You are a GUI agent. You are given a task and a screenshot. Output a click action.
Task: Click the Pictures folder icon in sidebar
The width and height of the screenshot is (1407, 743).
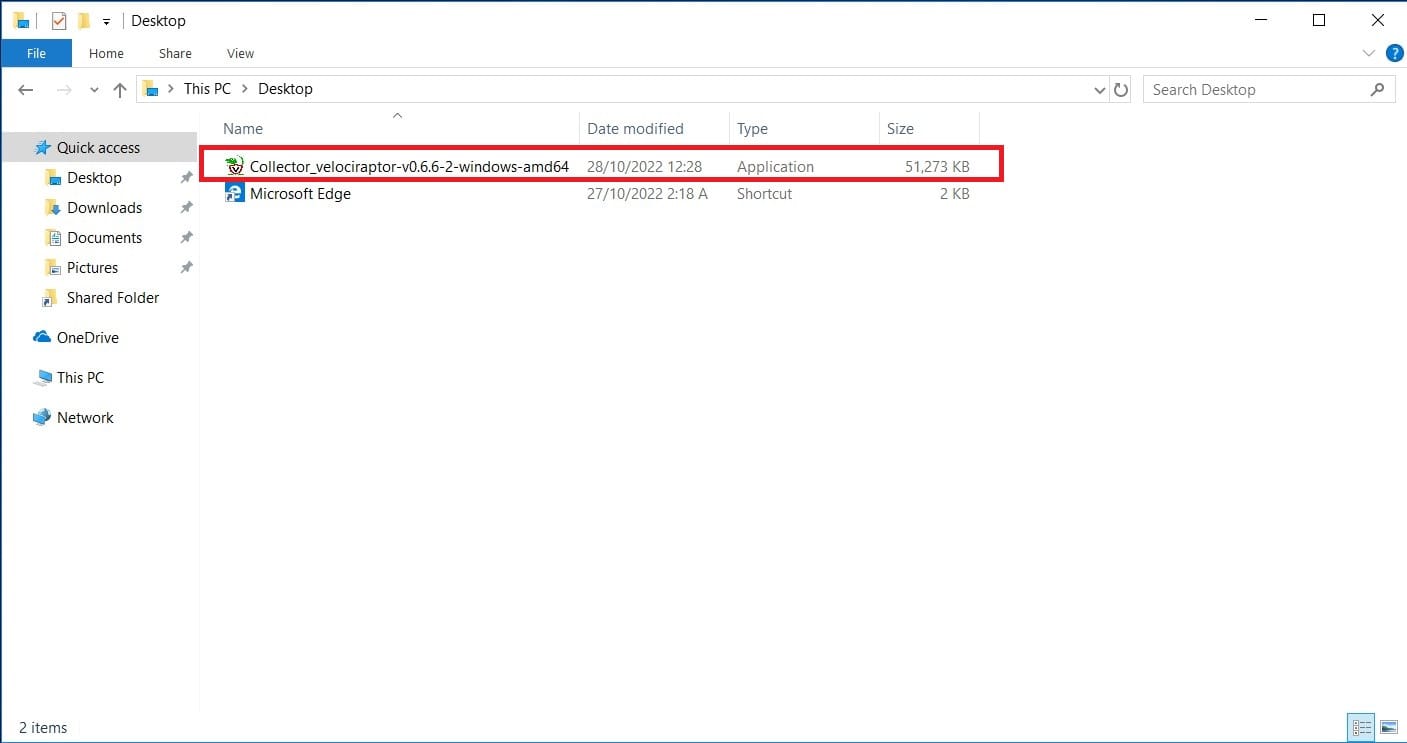click(x=53, y=267)
